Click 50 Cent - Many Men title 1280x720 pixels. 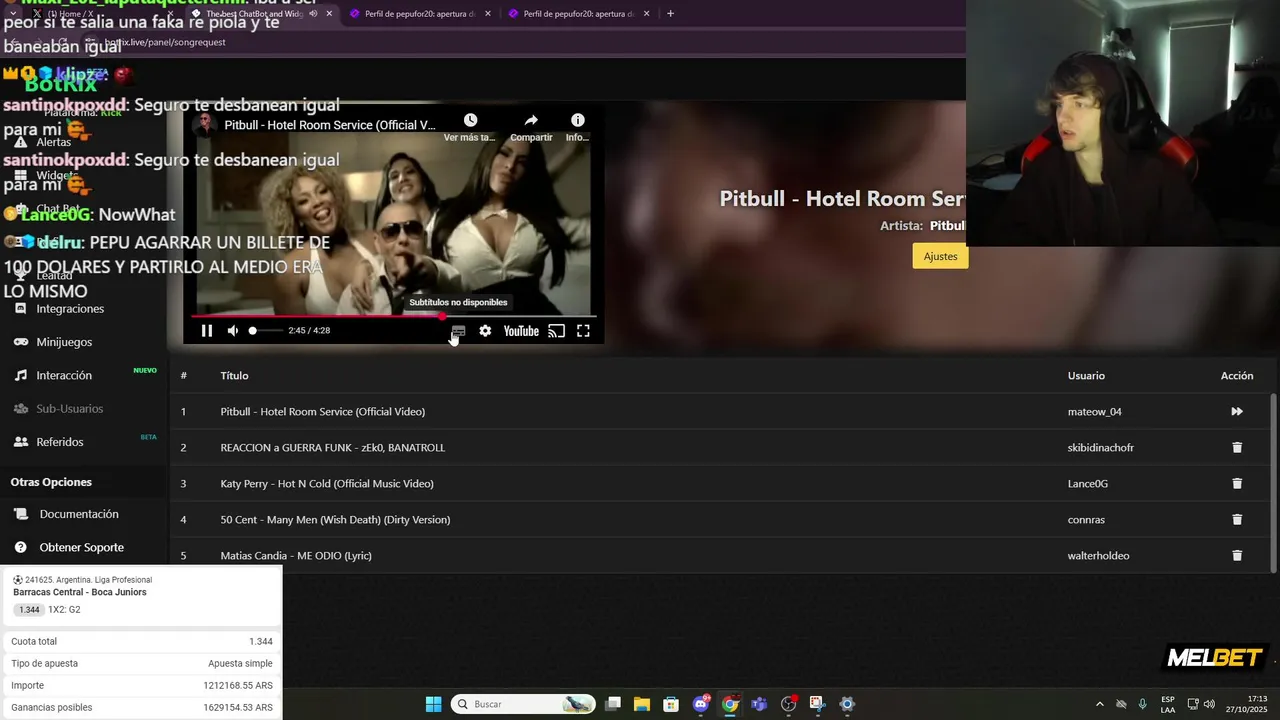tap(335, 519)
